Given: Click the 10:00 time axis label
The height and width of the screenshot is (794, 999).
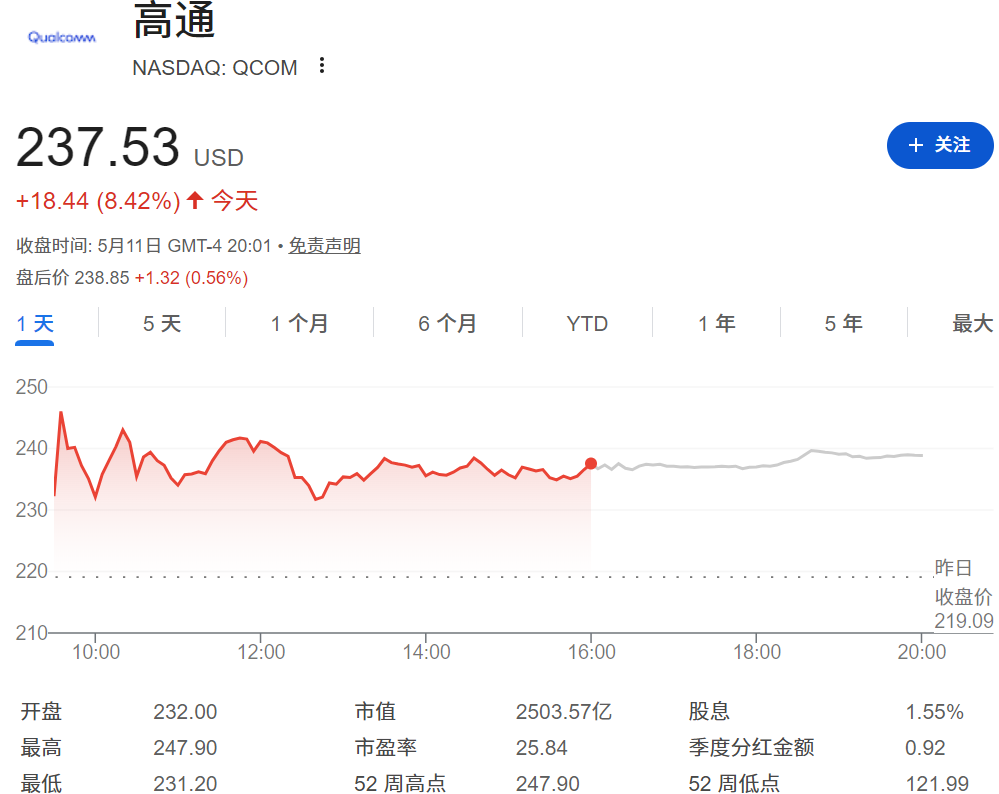Looking at the screenshot, I should point(96,652).
